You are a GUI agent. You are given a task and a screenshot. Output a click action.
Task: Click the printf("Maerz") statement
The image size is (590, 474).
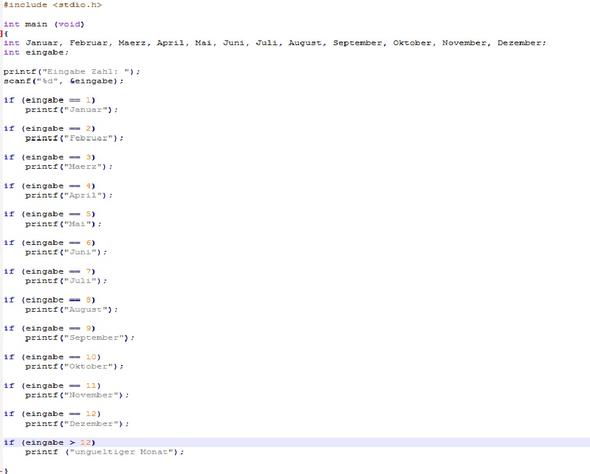click(69, 167)
